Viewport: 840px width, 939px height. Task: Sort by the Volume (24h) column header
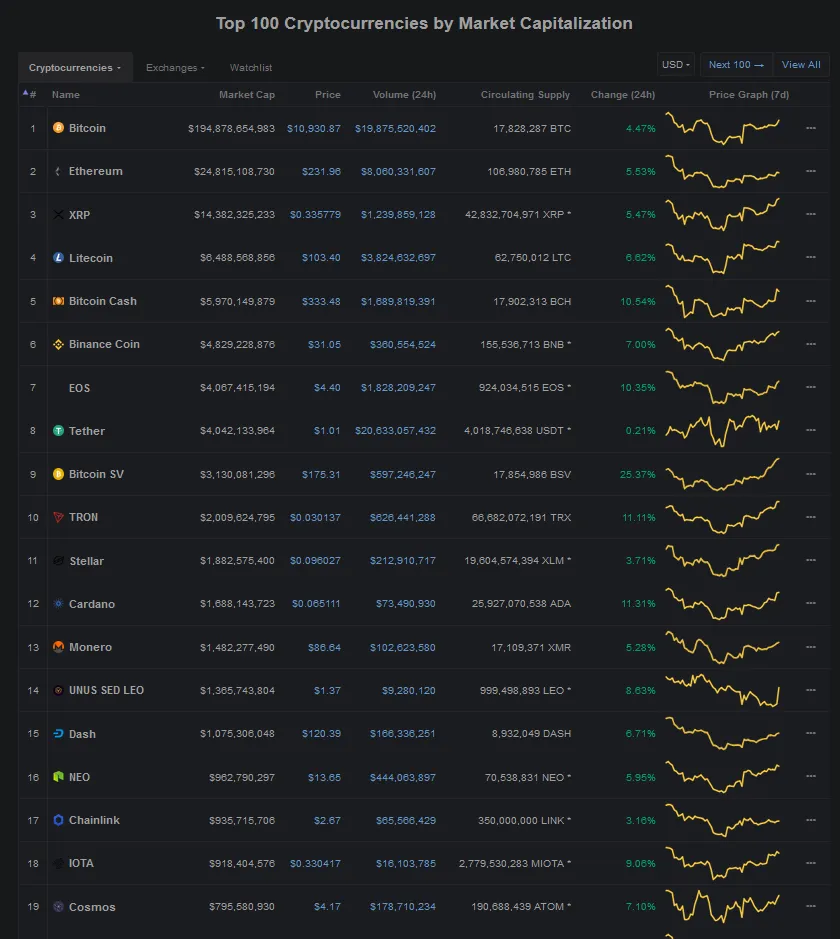(404, 95)
